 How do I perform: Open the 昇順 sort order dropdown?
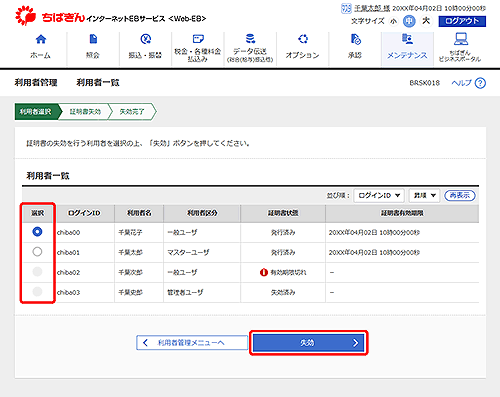[425, 196]
